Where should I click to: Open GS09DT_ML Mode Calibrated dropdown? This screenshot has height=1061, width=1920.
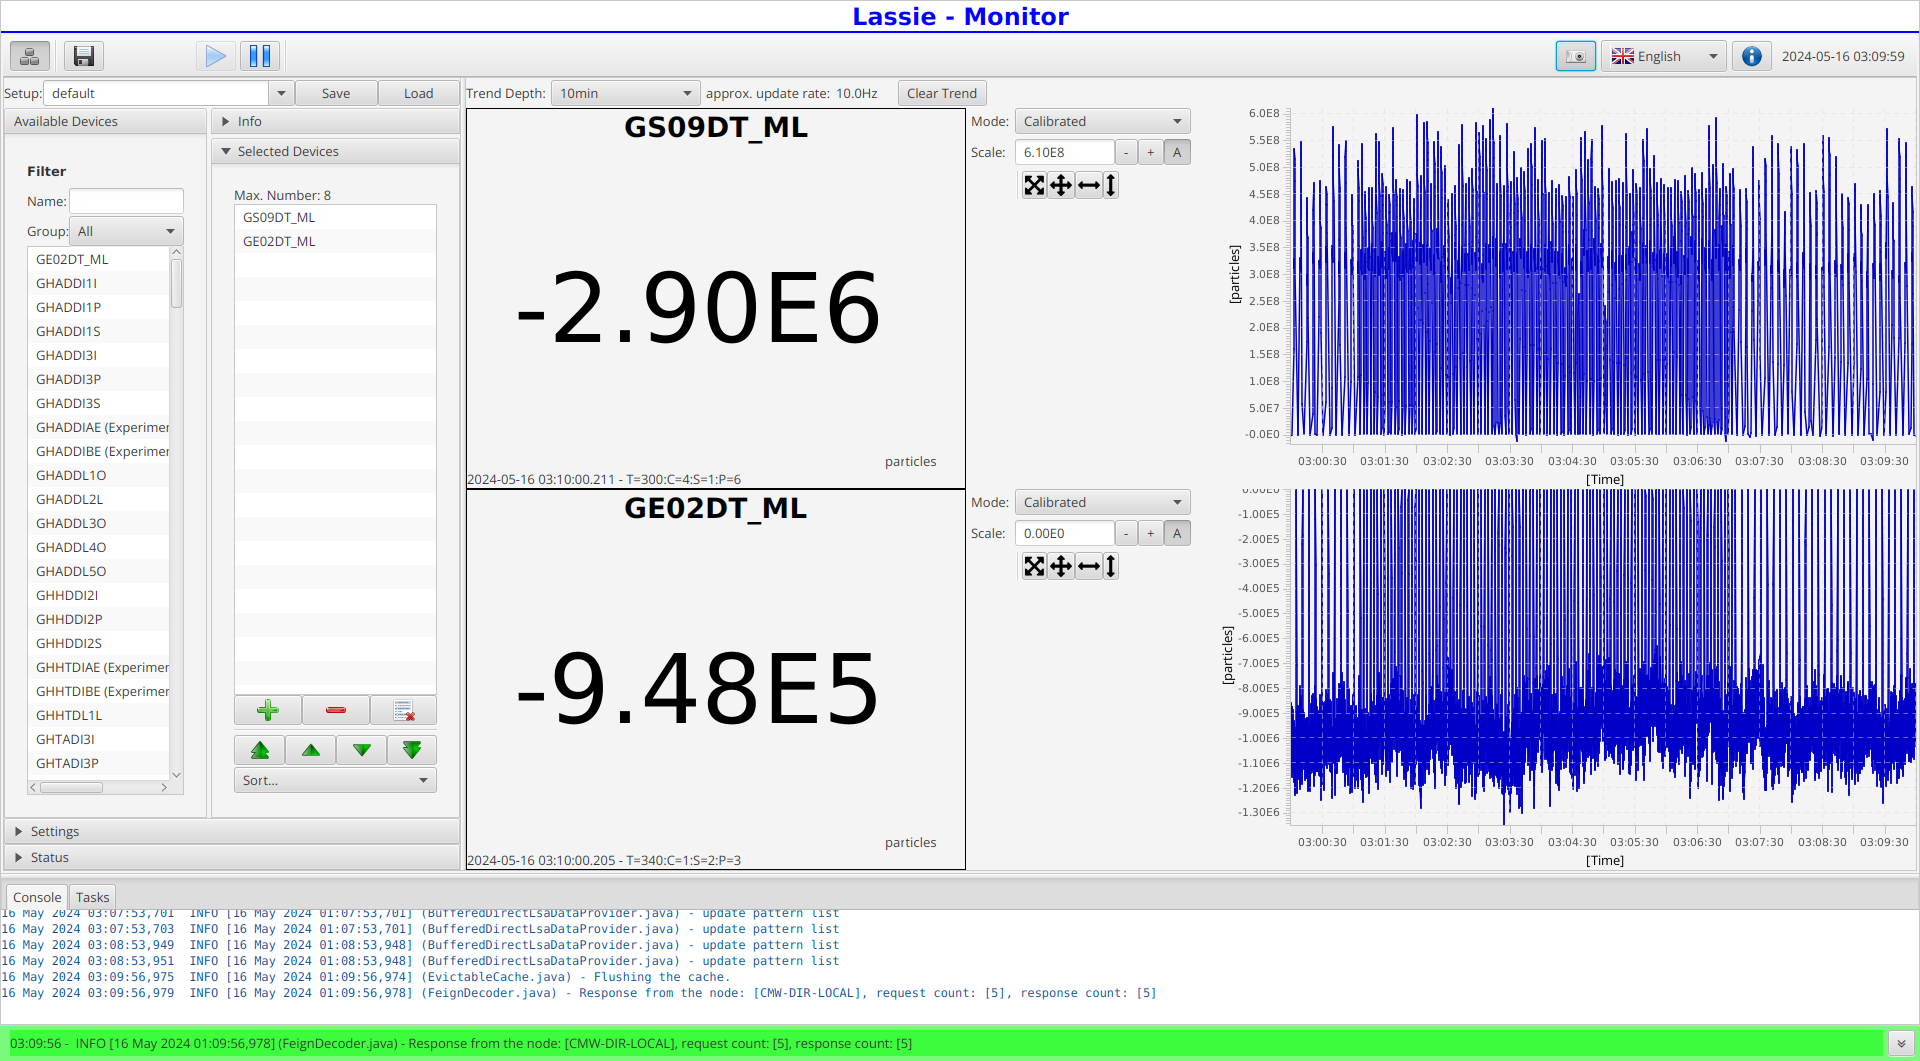point(1102,121)
